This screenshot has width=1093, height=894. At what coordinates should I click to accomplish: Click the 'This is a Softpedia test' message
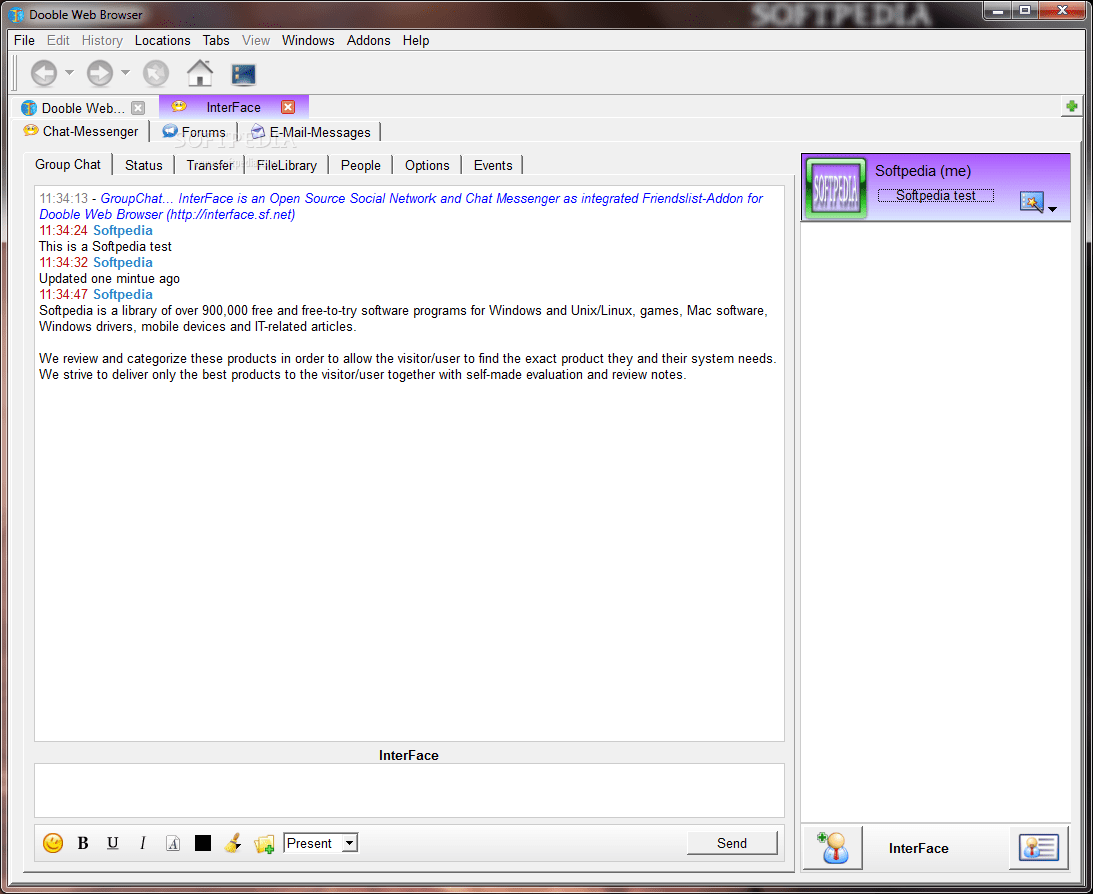point(105,246)
